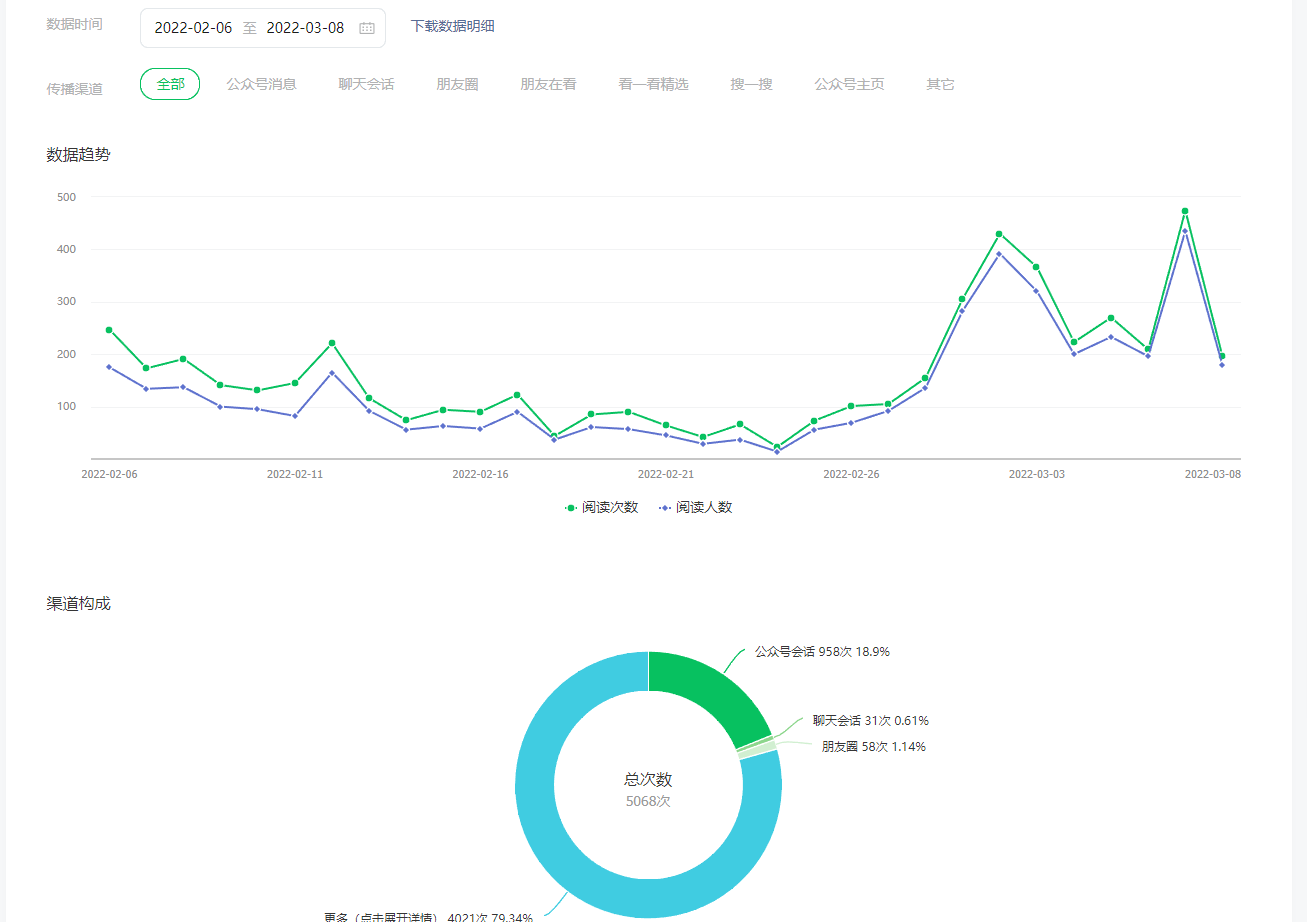
Task: Click the calendar icon in date range
Action: click(x=367, y=28)
